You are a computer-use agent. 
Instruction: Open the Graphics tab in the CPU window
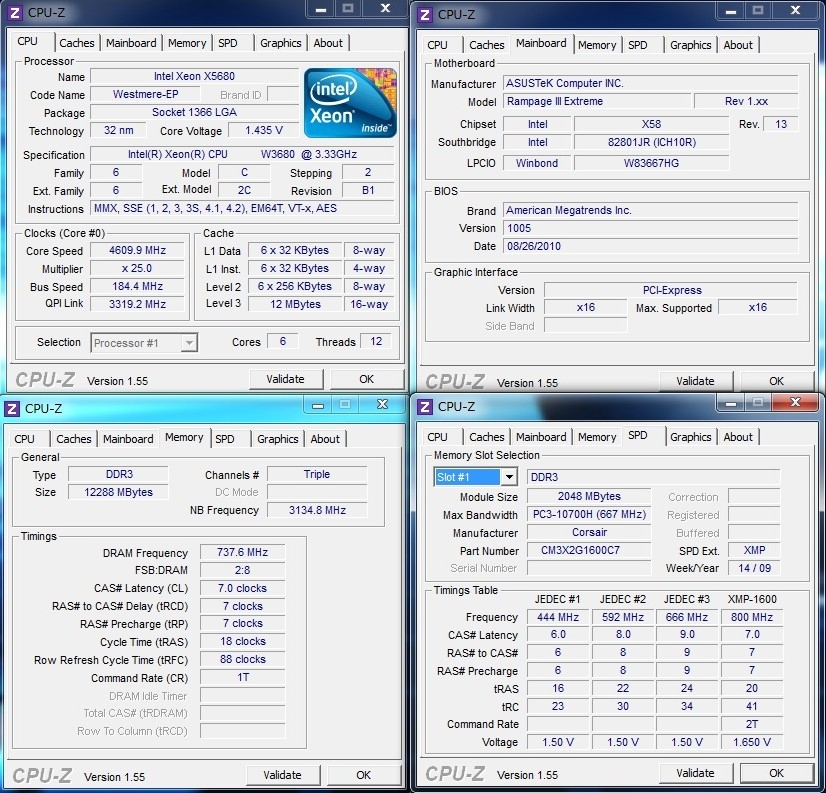(281, 43)
